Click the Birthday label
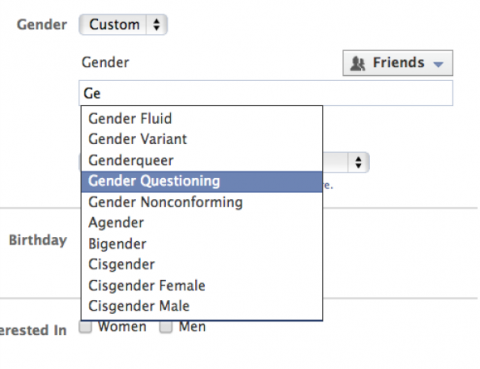This screenshot has width=480, height=369. [38, 240]
